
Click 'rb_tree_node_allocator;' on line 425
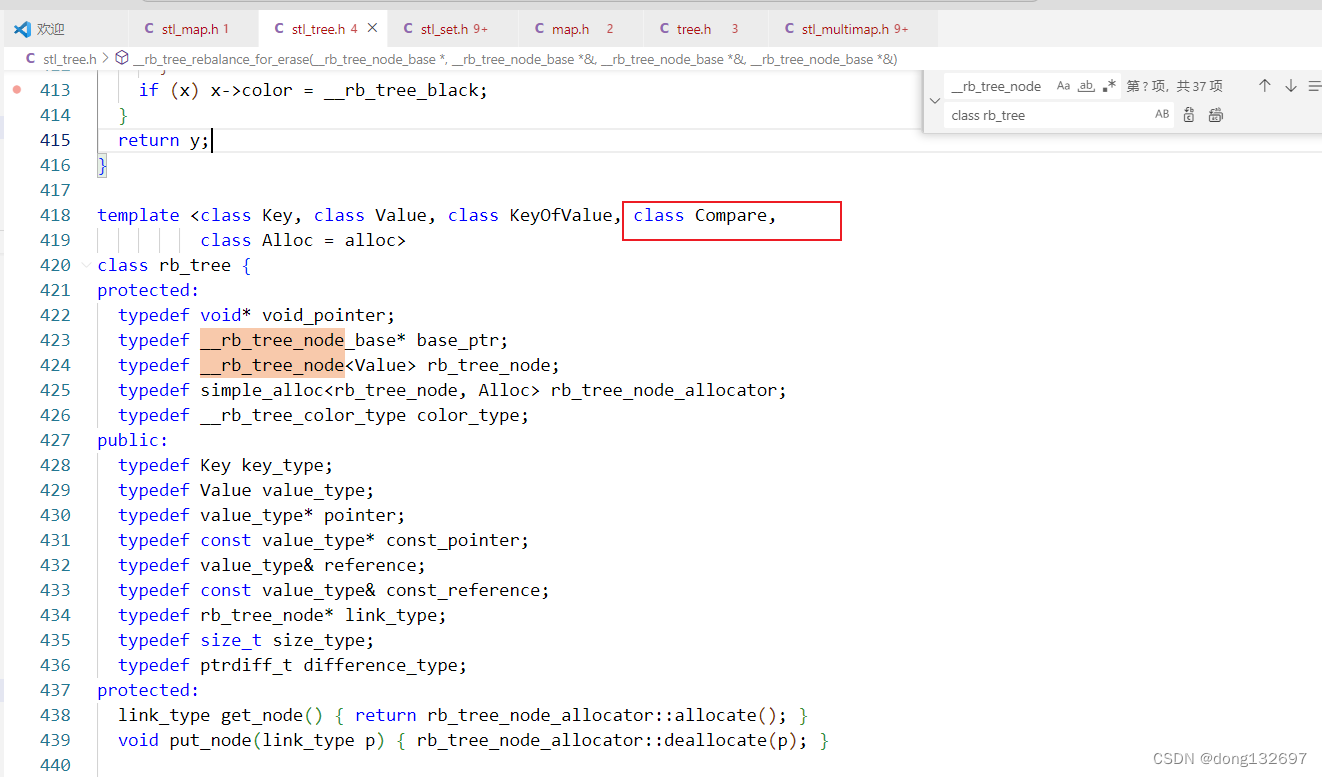coord(669,390)
